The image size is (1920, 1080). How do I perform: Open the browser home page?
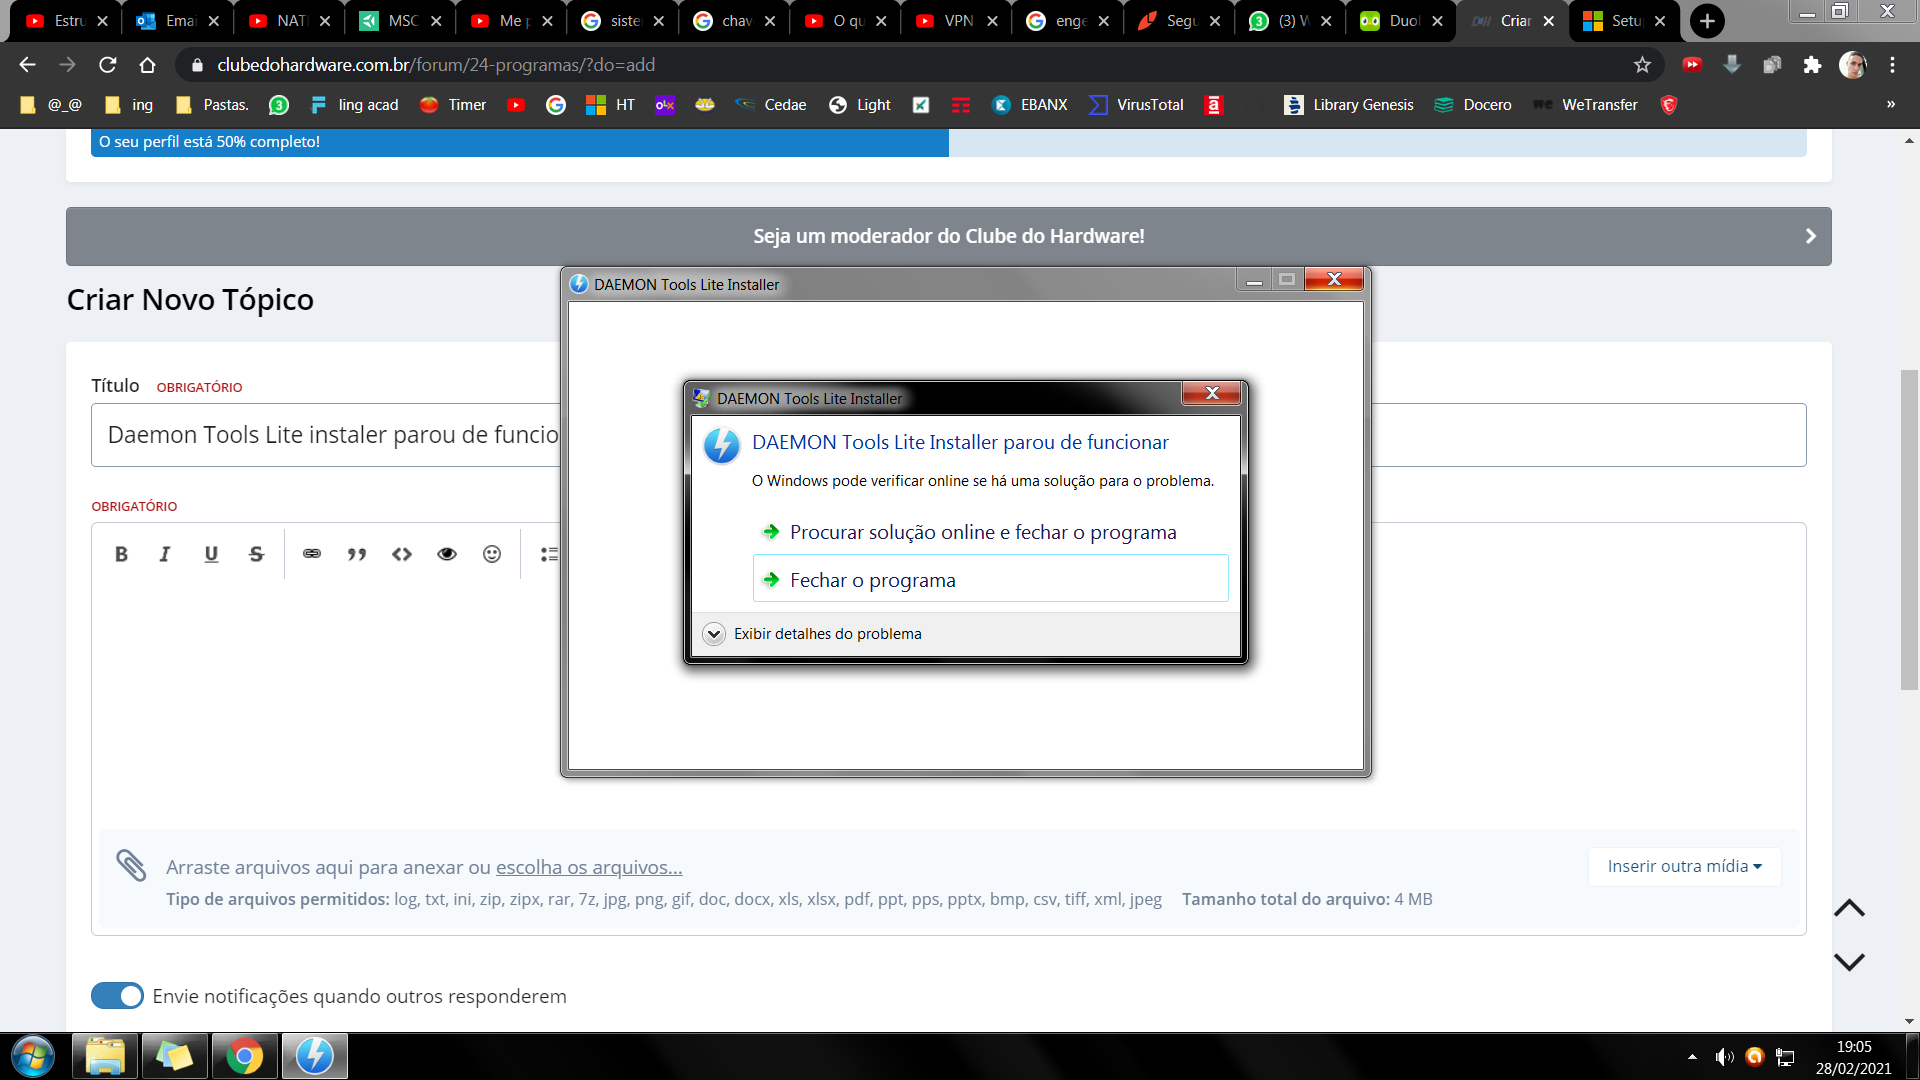(148, 65)
